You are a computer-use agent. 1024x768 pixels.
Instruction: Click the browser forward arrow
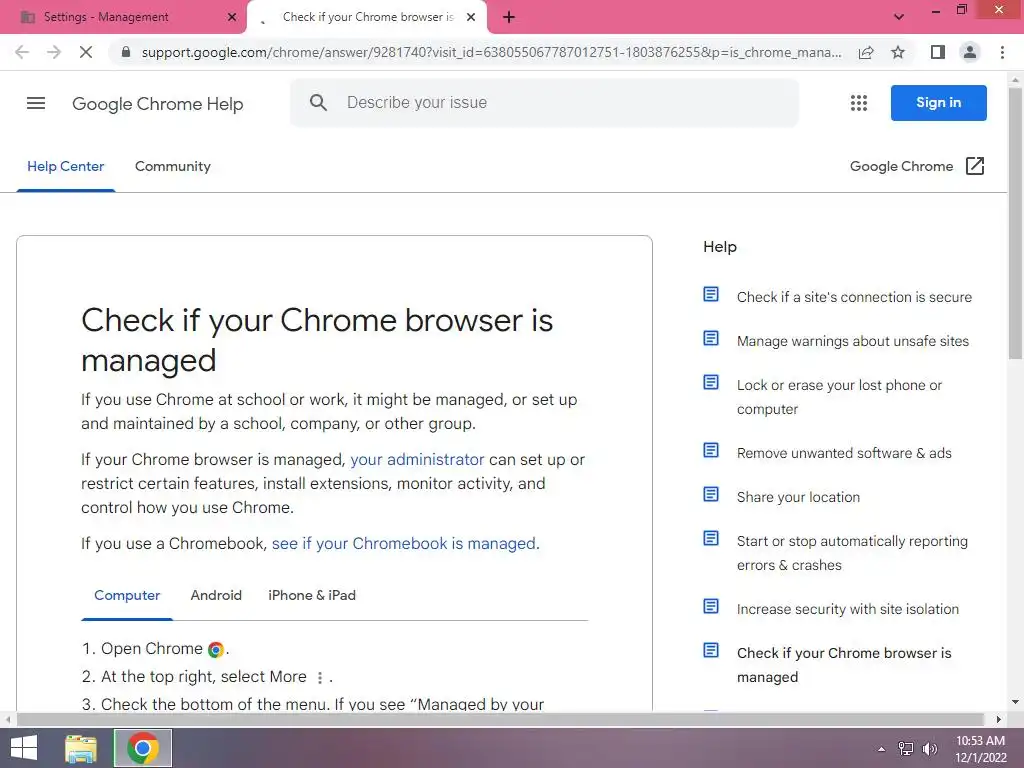(x=54, y=52)
